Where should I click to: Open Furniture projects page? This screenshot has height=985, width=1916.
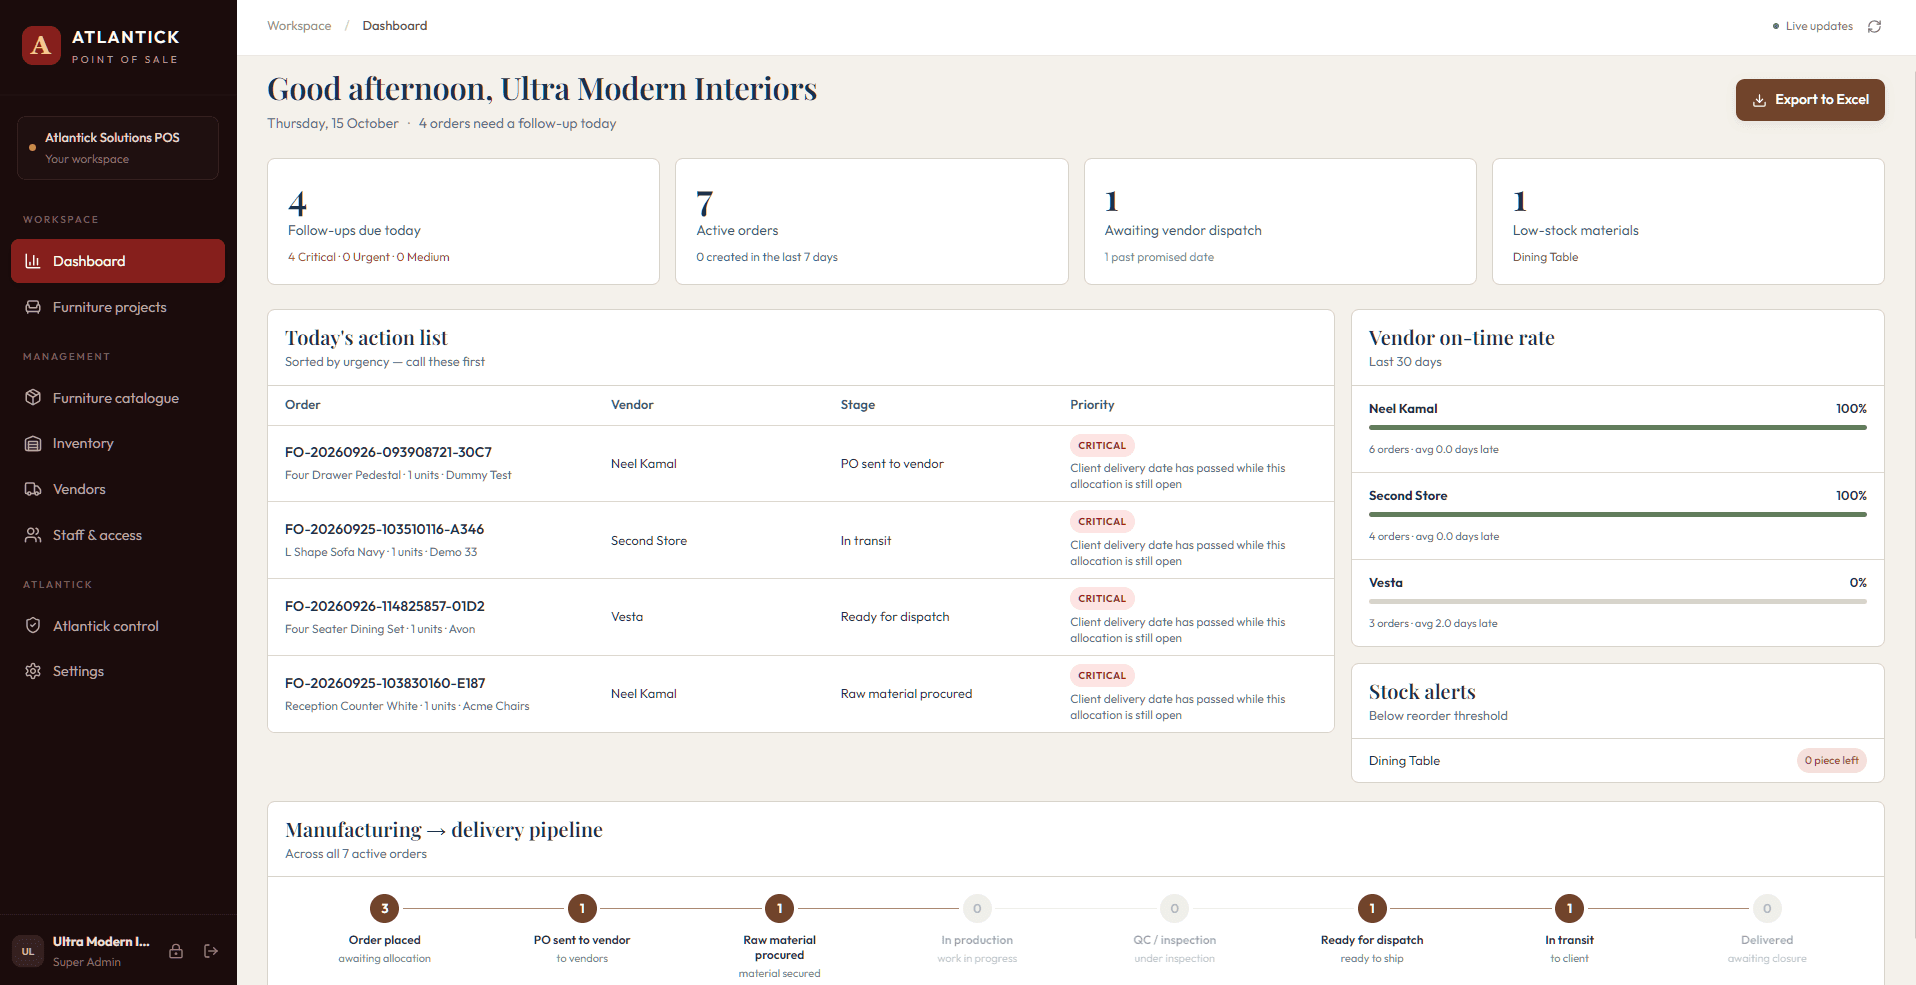pyautogui.click(x=118, y=307)
